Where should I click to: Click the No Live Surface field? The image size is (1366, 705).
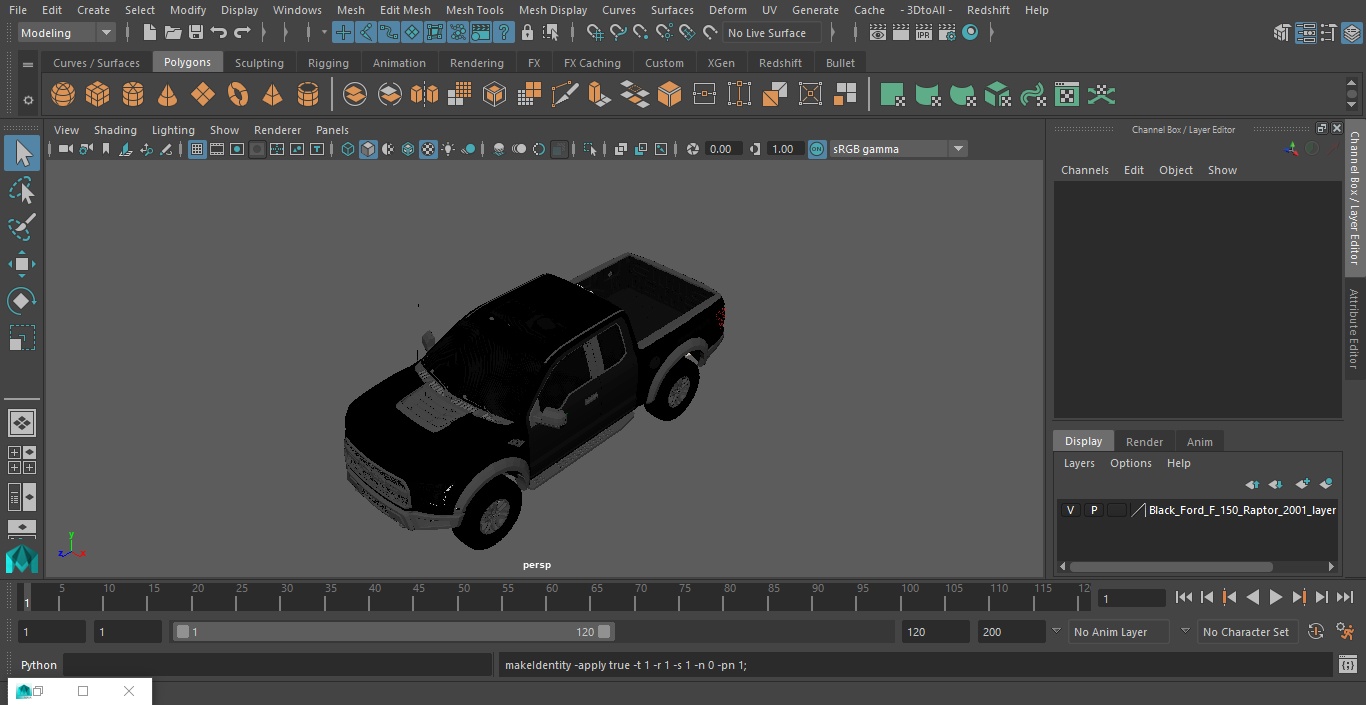click(772, 33)
